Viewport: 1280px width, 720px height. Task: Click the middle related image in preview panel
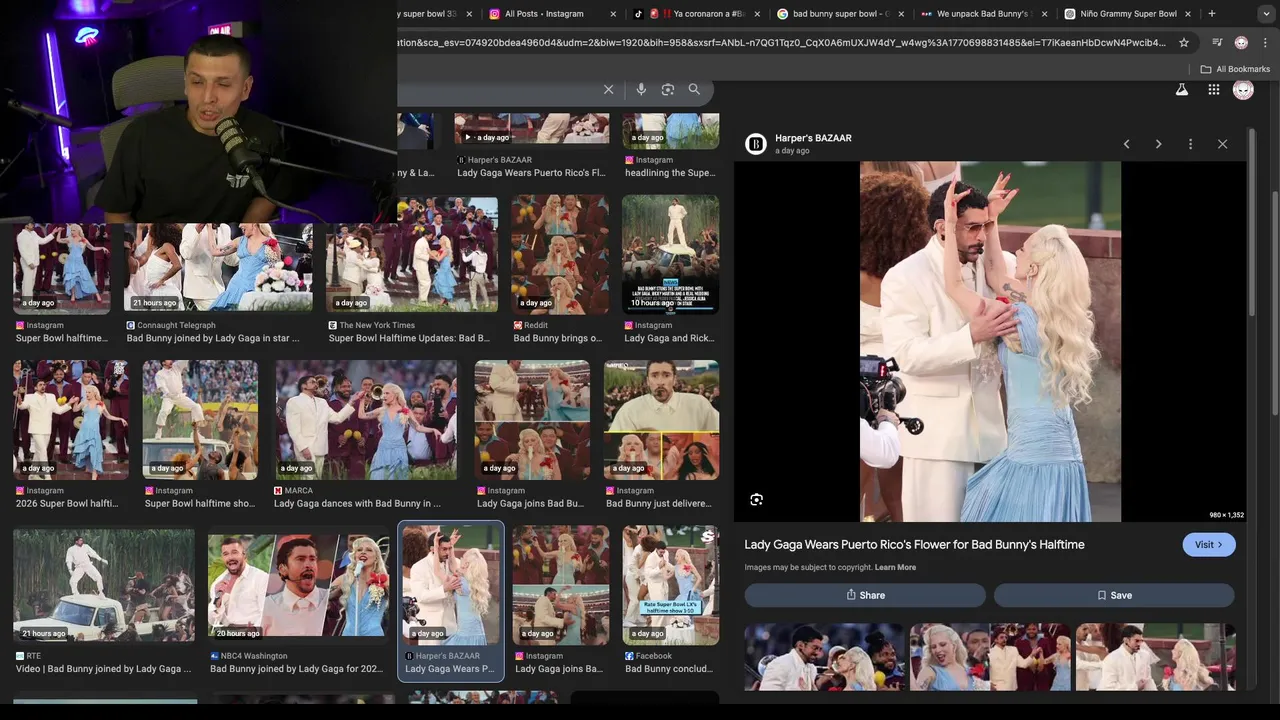(990, 657)
